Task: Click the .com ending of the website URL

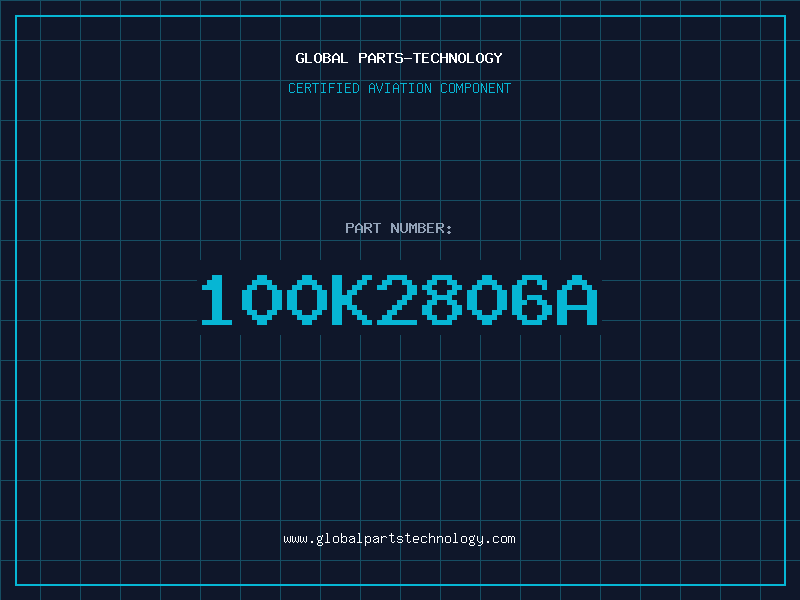Action: 500,539
